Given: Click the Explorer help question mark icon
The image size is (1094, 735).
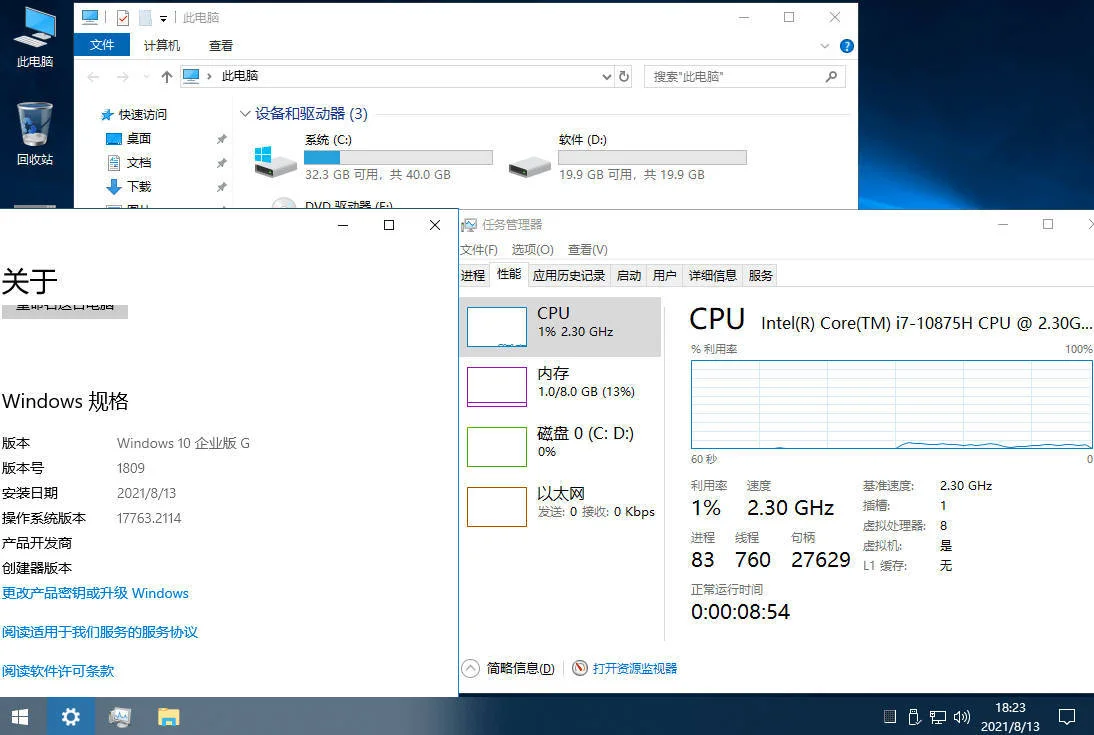Looking at the screenshot, I should 847,45.
